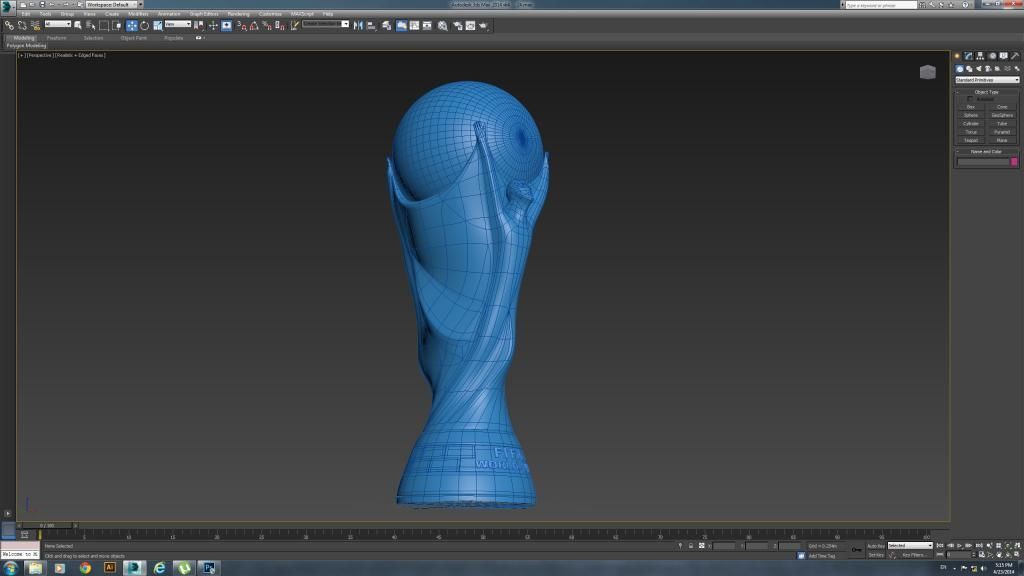Image resolution: width=1024 pixels, height=576 pixels.
Task: Open Photoshop from the Windows taskbar
Action: (208, 568)
